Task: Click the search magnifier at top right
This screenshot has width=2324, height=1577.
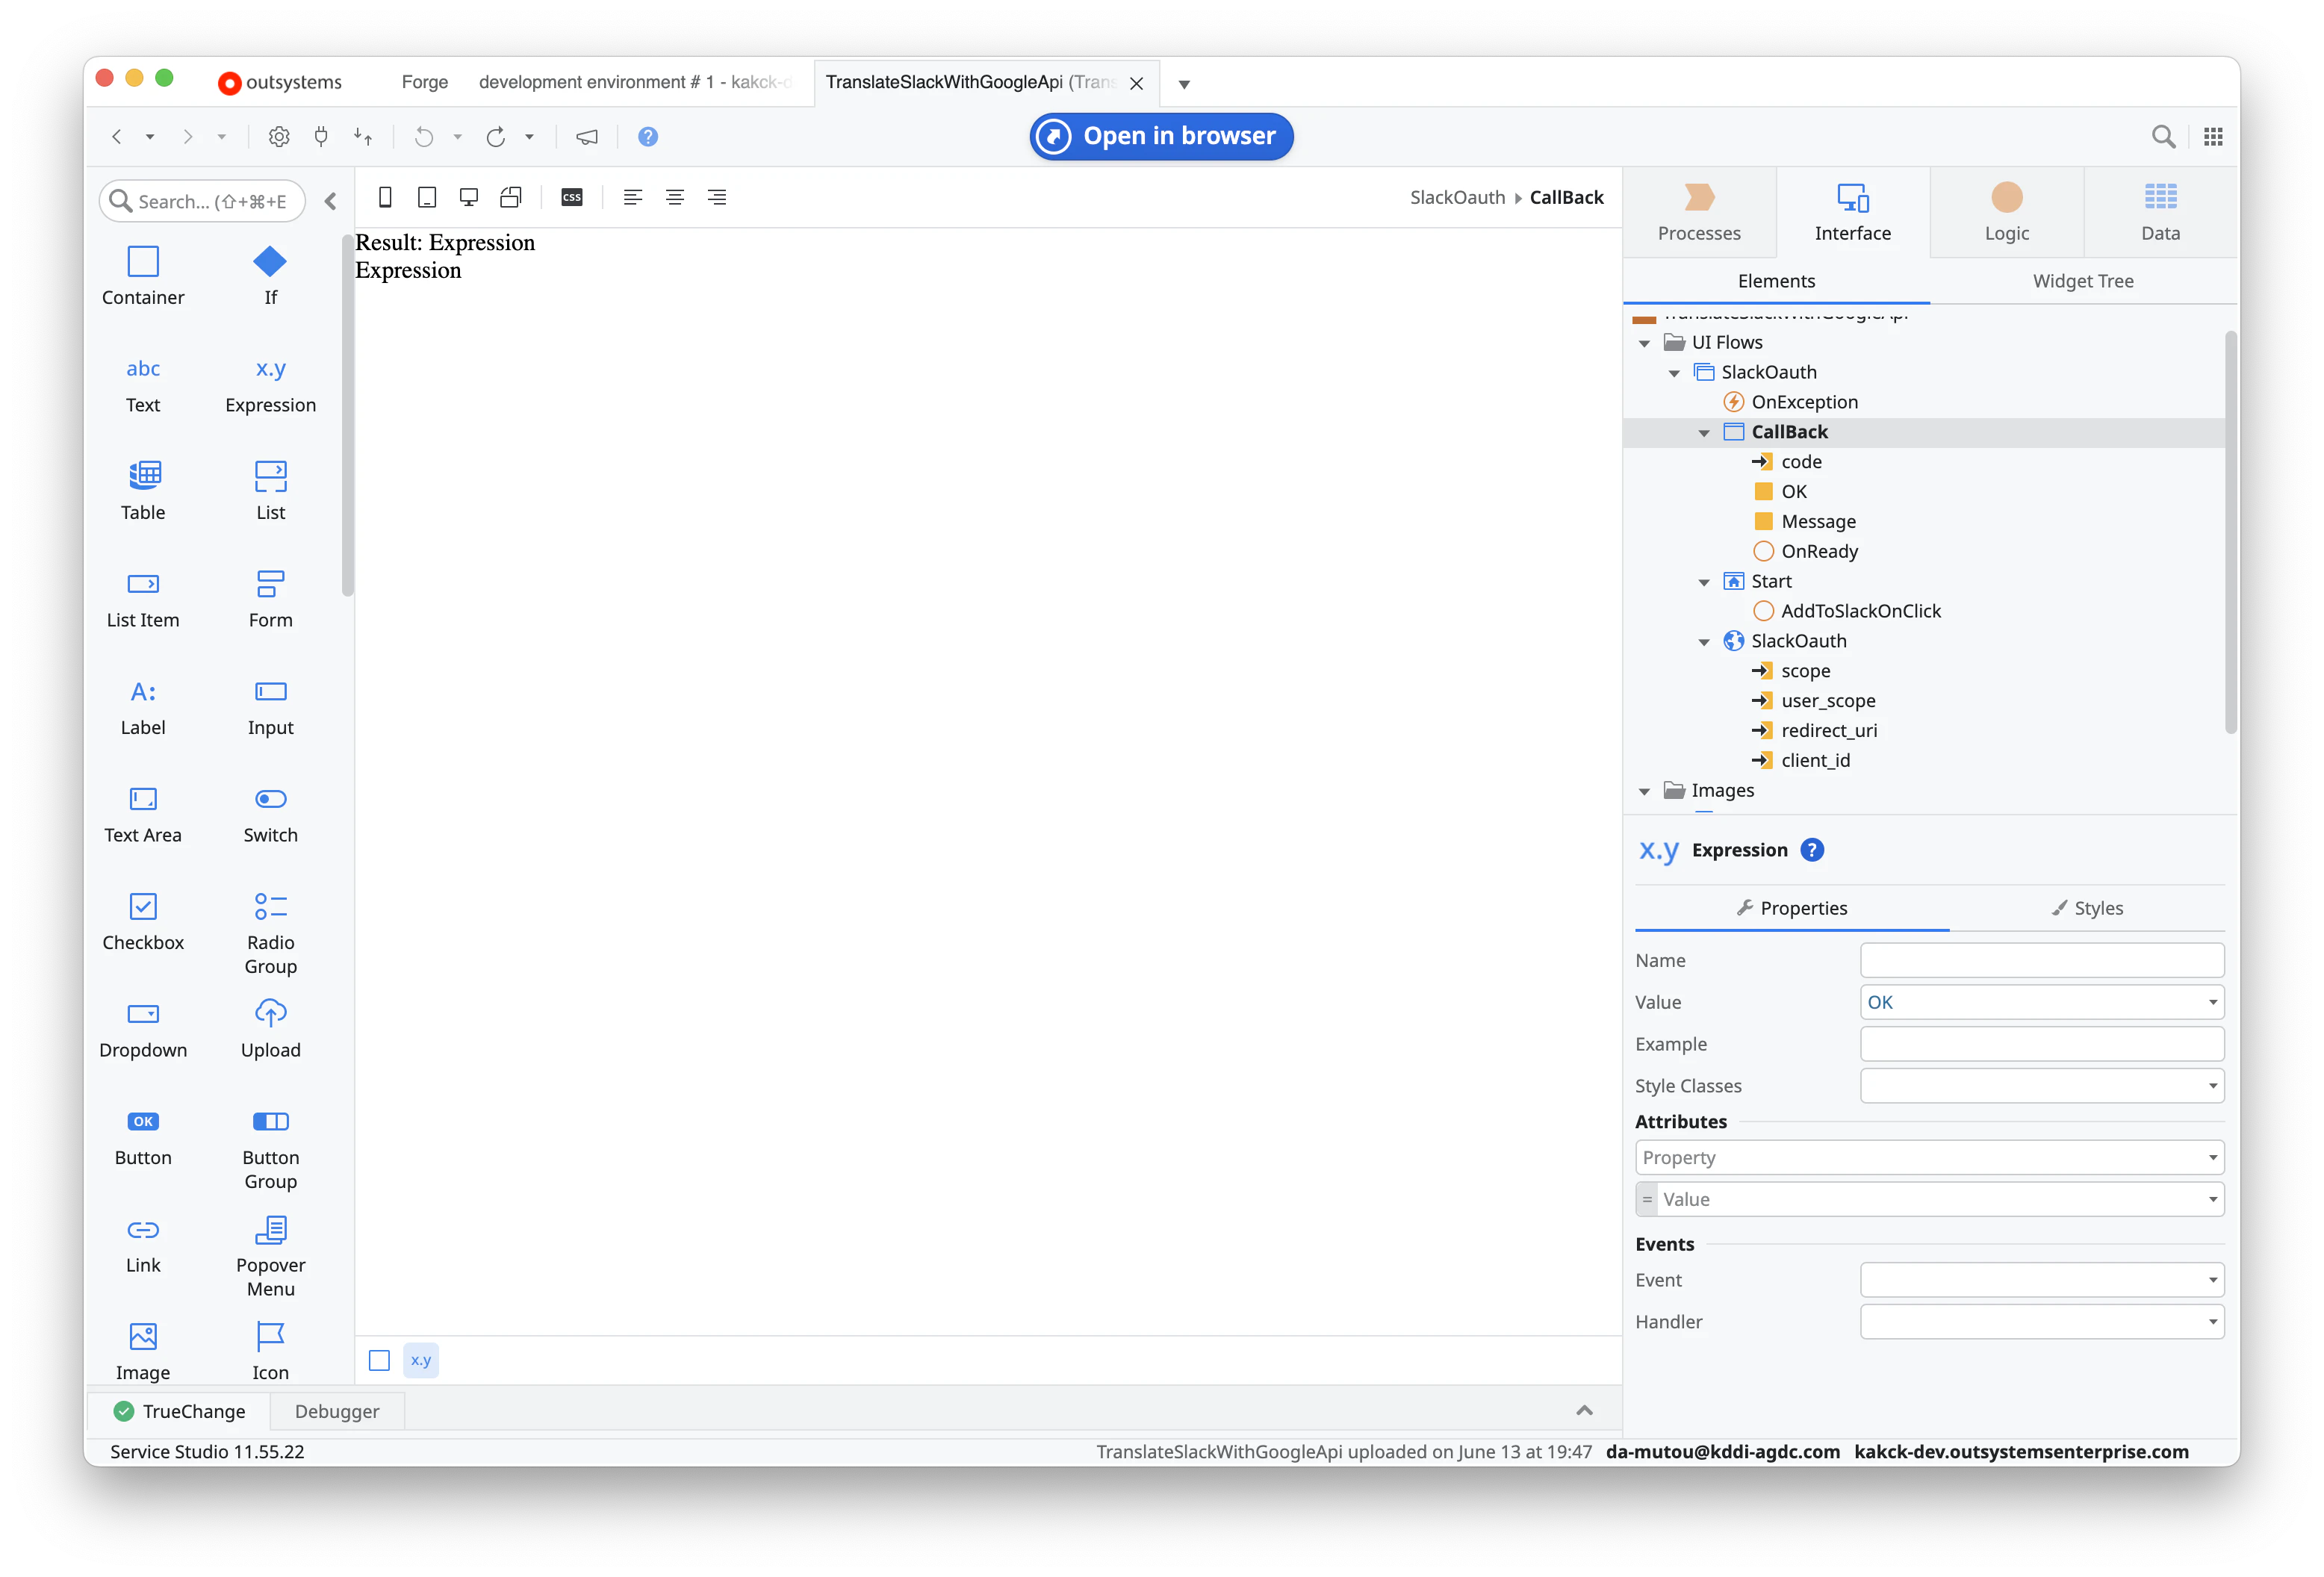Action: click(2162, 136)
